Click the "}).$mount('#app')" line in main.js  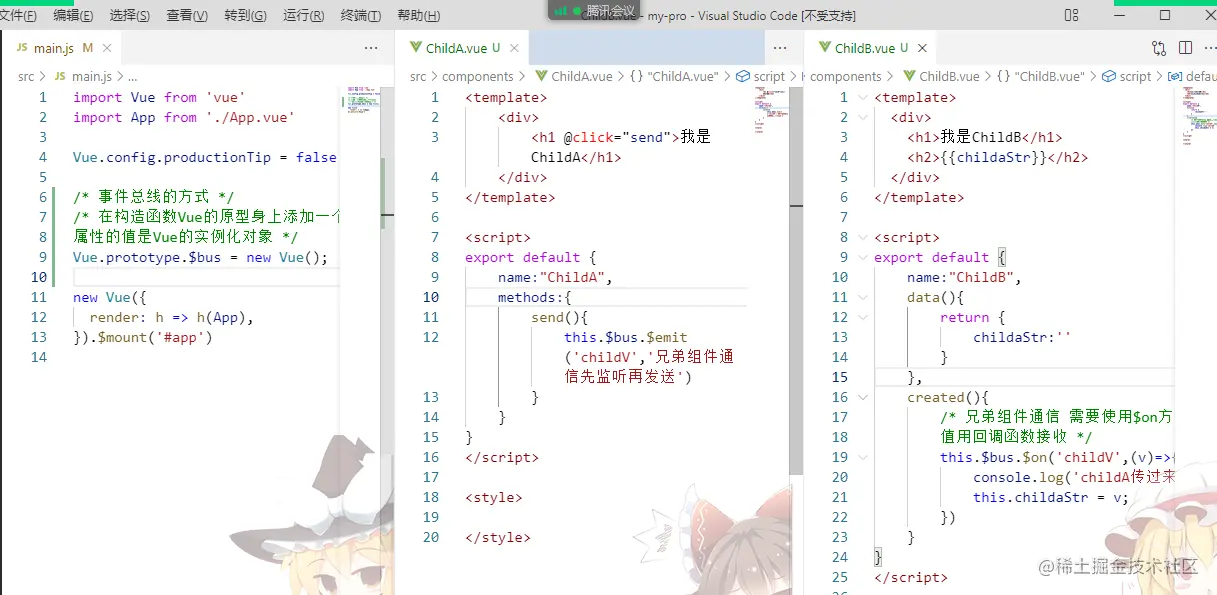coord(143,337)
